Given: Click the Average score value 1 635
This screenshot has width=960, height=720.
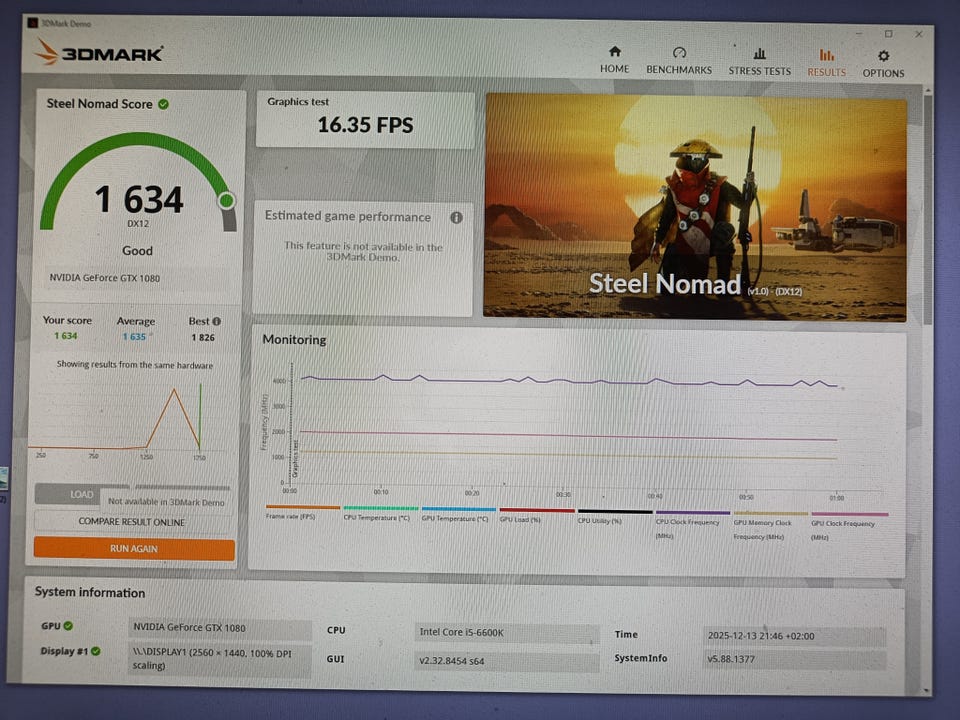Looking at the screenshot, I should pyautogui.click(x=134, y=337).
